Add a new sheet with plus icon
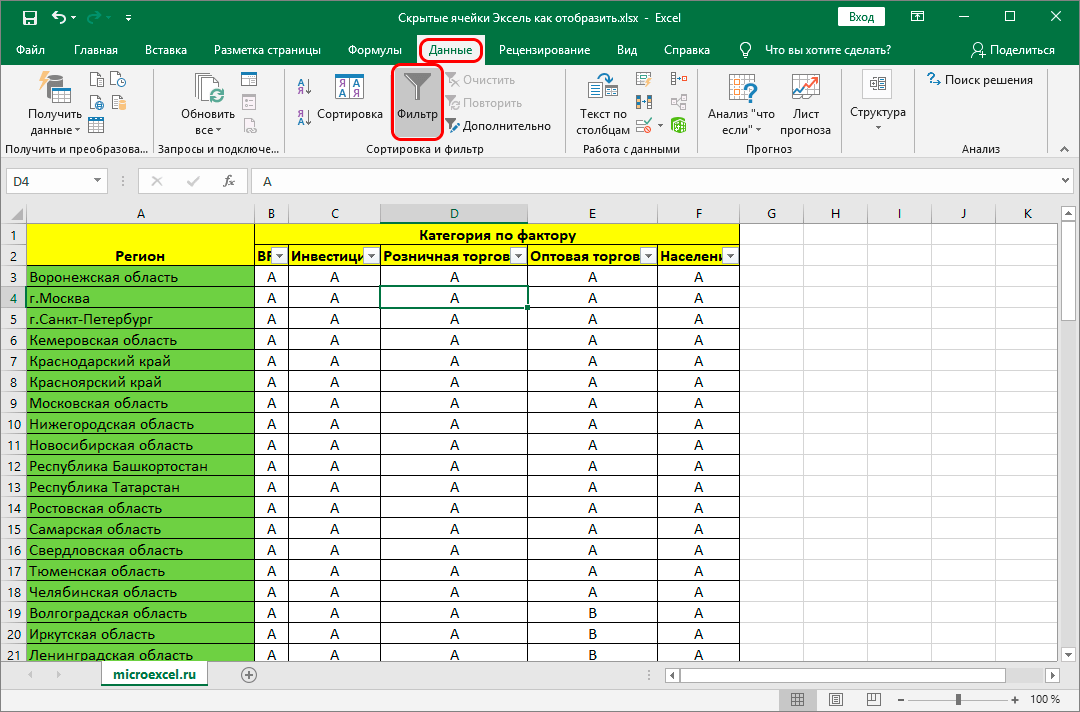 tap(249, 675)
